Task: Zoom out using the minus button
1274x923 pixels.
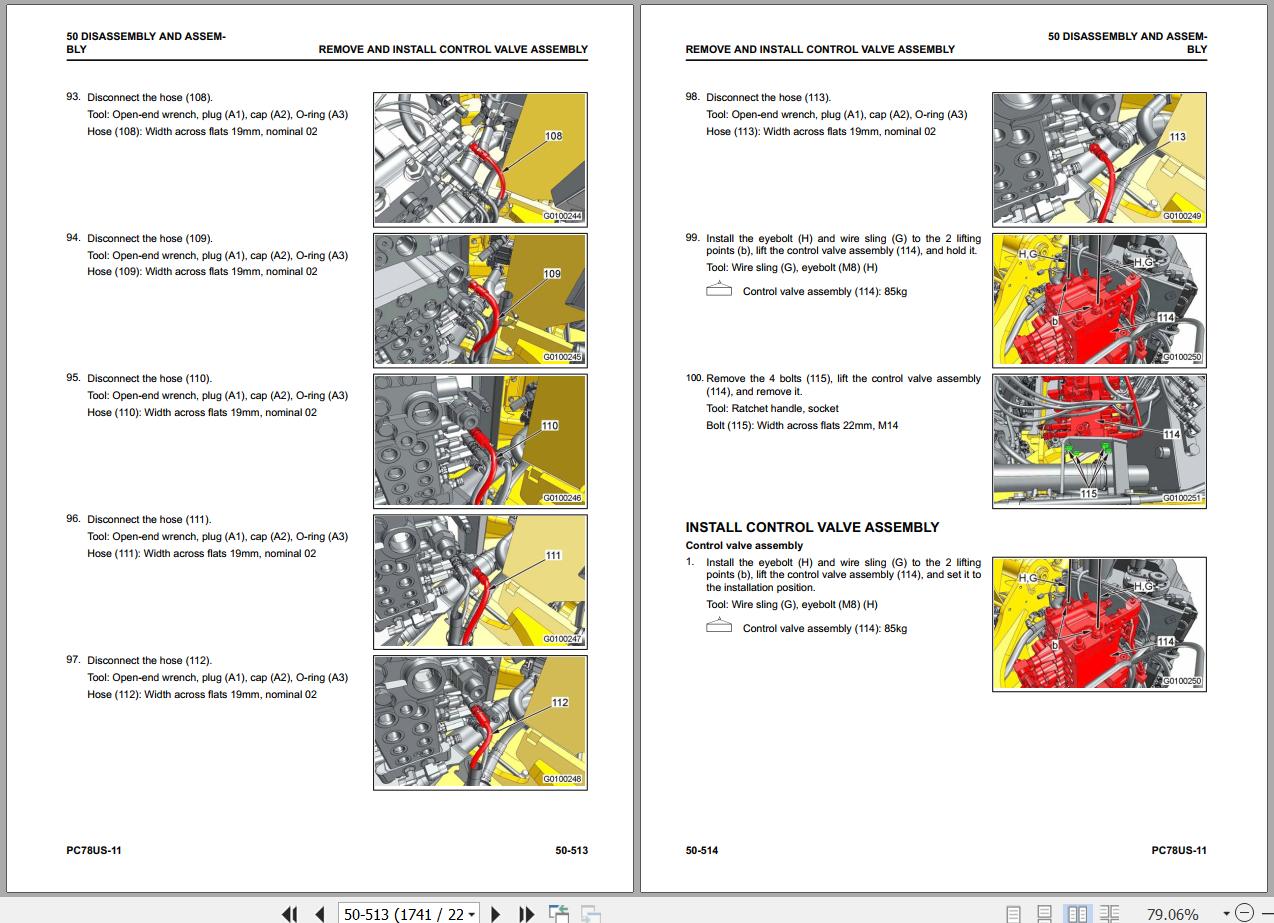Action: (1244, 913)
